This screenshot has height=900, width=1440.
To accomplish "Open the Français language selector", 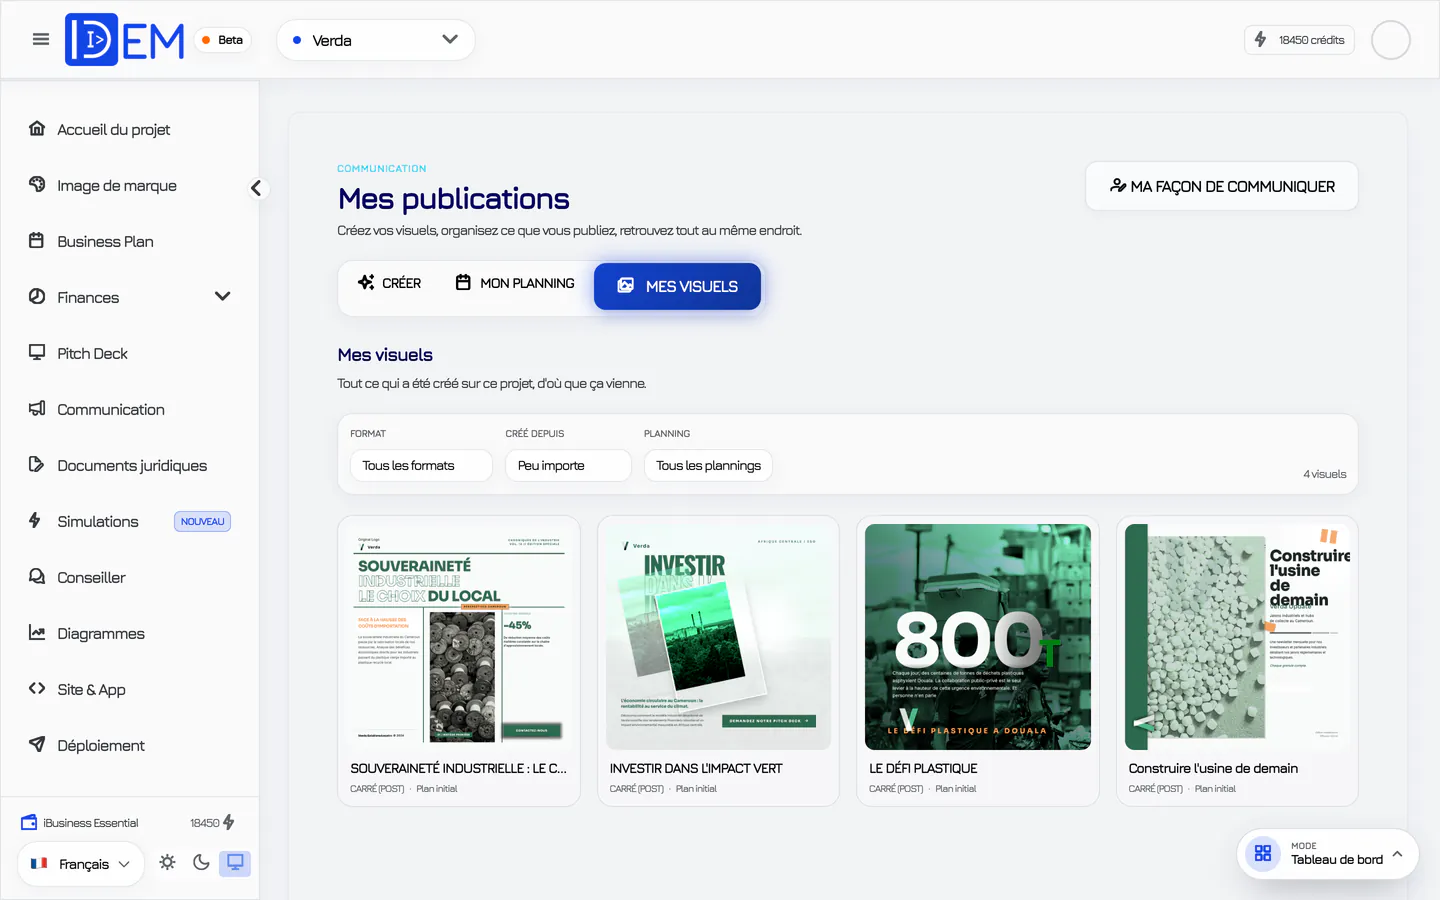I will (x=81, y=863).
